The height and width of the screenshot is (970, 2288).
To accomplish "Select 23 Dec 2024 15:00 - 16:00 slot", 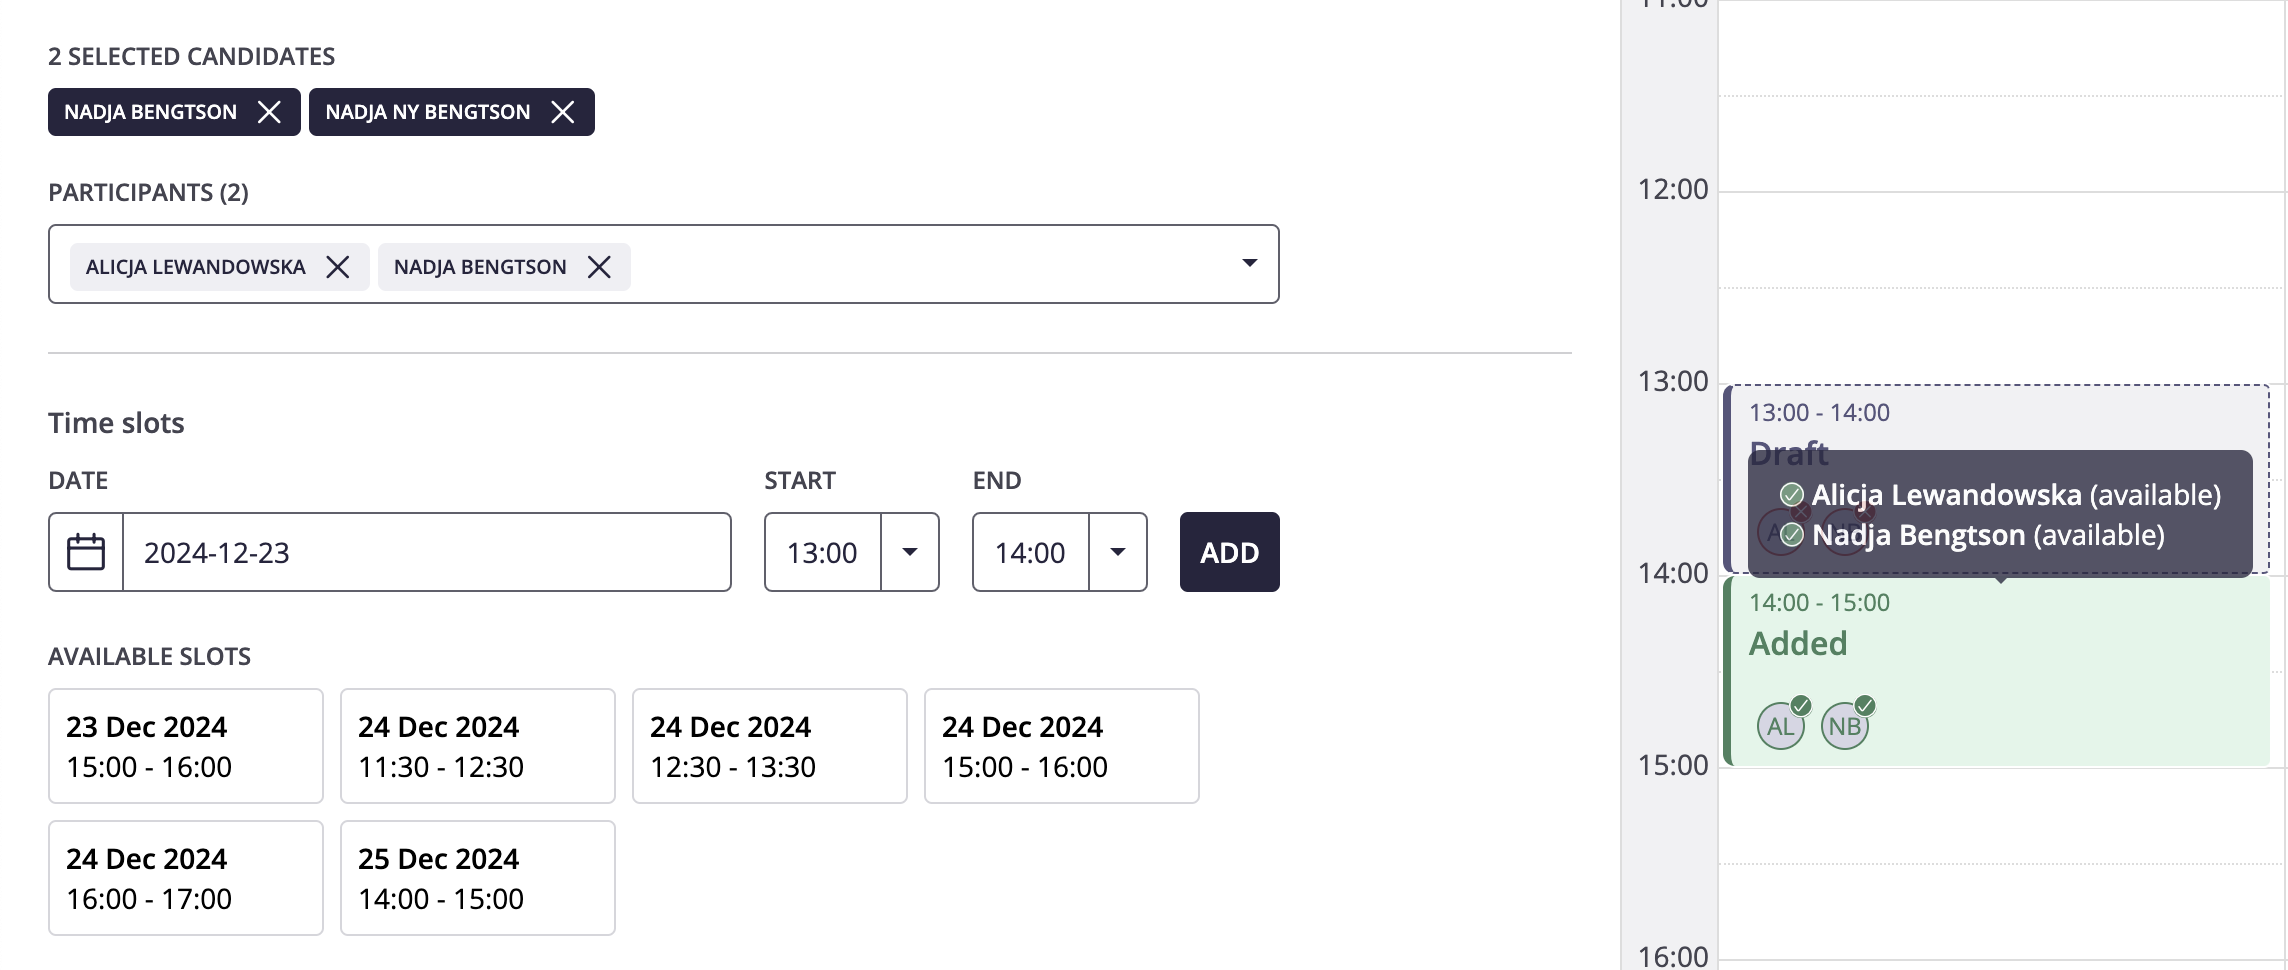I will (x=186, y=746).
